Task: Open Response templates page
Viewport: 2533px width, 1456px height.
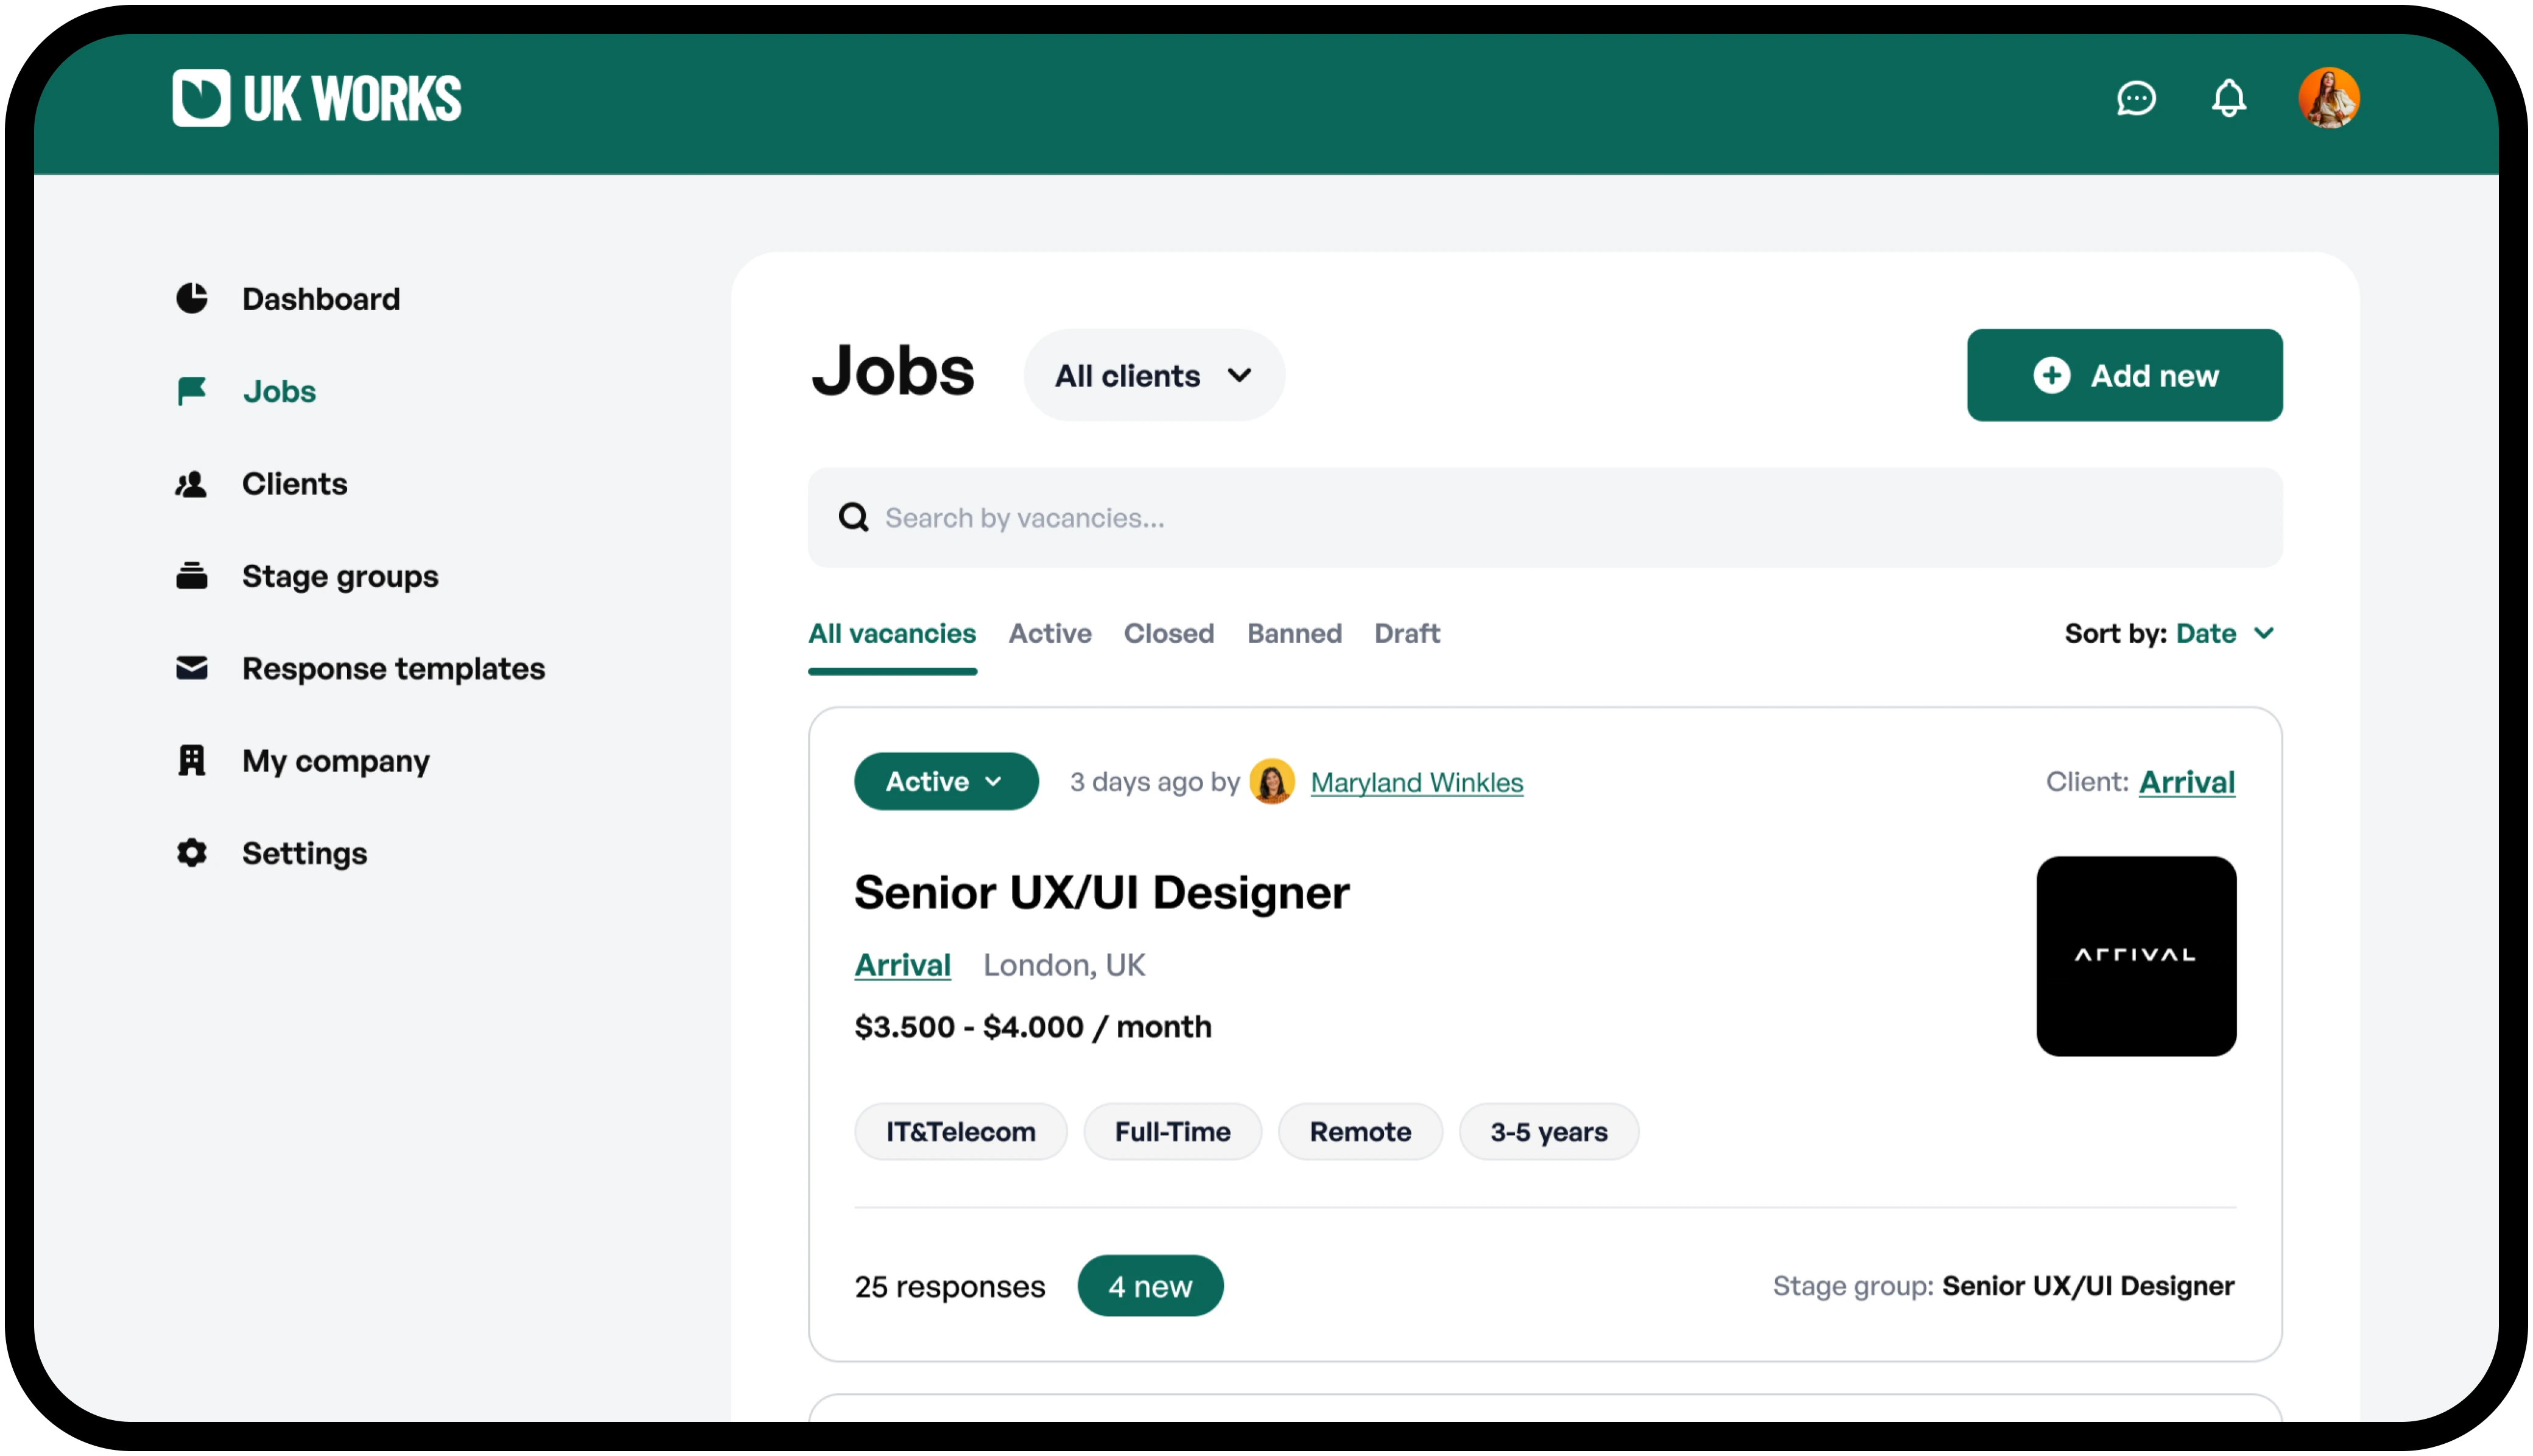Action: point(393,668)
